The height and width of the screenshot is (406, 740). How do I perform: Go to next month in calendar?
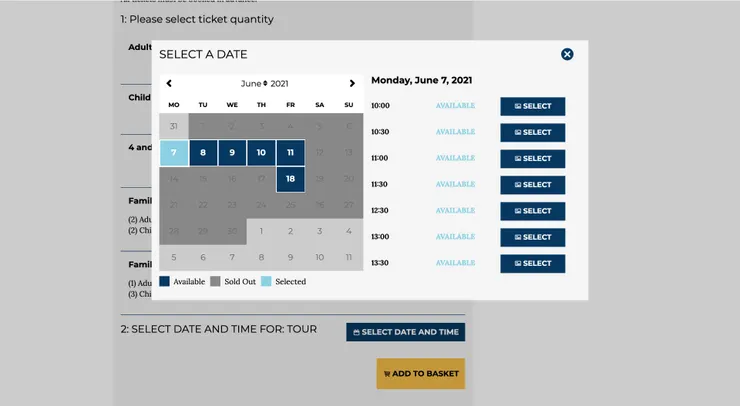(x=352, y=84)
